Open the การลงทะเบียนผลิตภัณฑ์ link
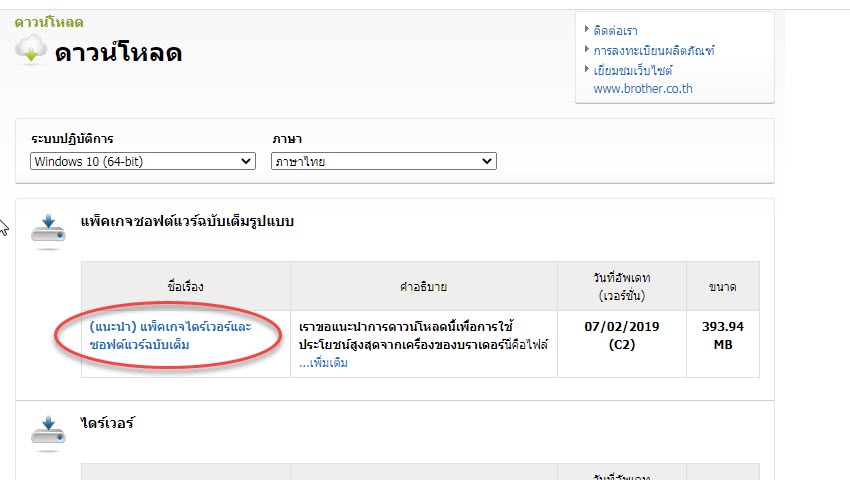The width and height of the screenshot is (850, 480). 654,50
